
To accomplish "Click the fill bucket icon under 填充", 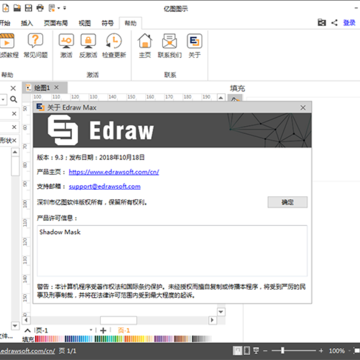I will [x=235, y=99].
